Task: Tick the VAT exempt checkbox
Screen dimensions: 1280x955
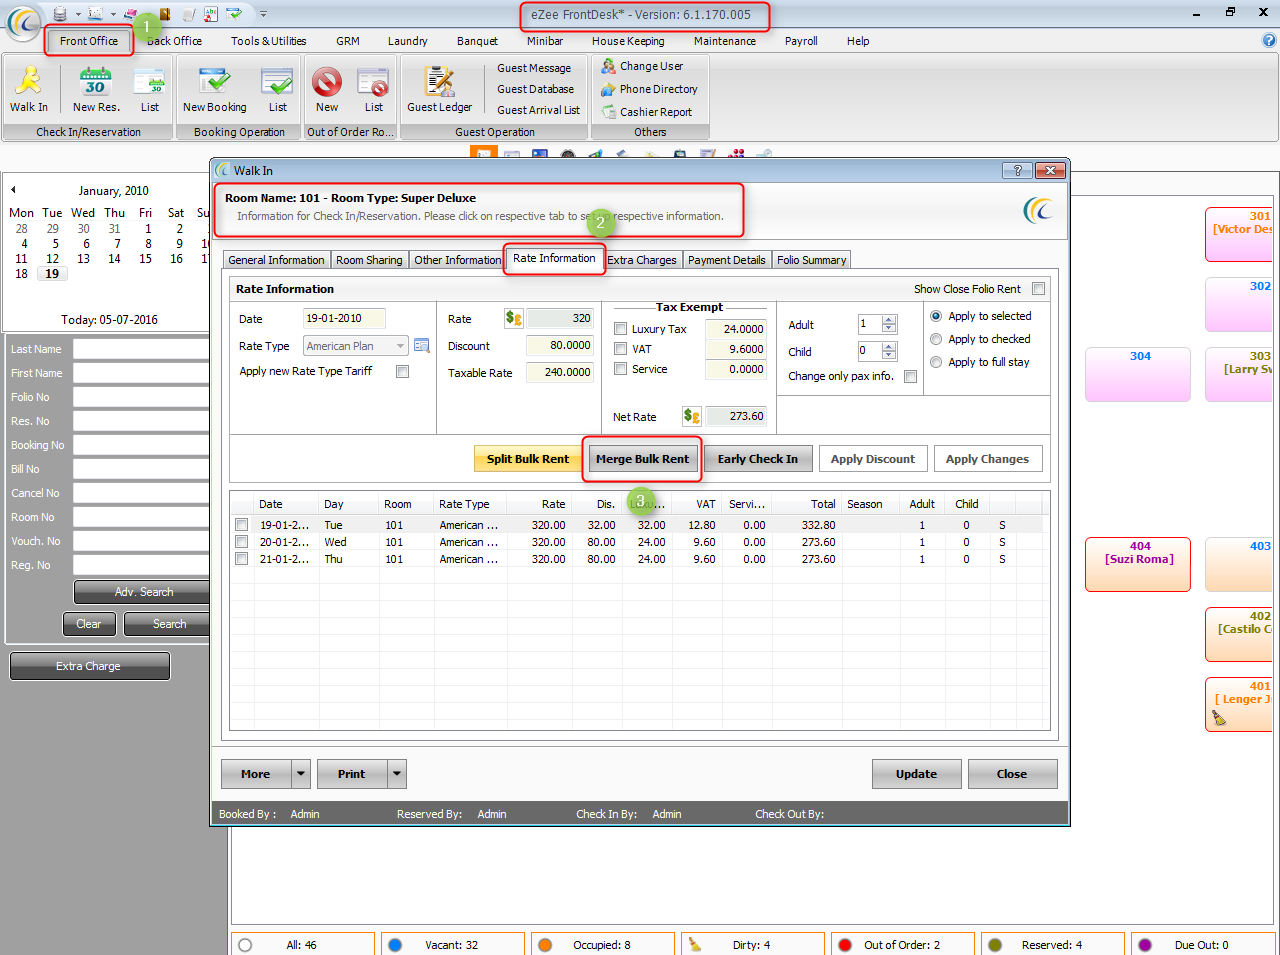Action: tap(620, 349)
